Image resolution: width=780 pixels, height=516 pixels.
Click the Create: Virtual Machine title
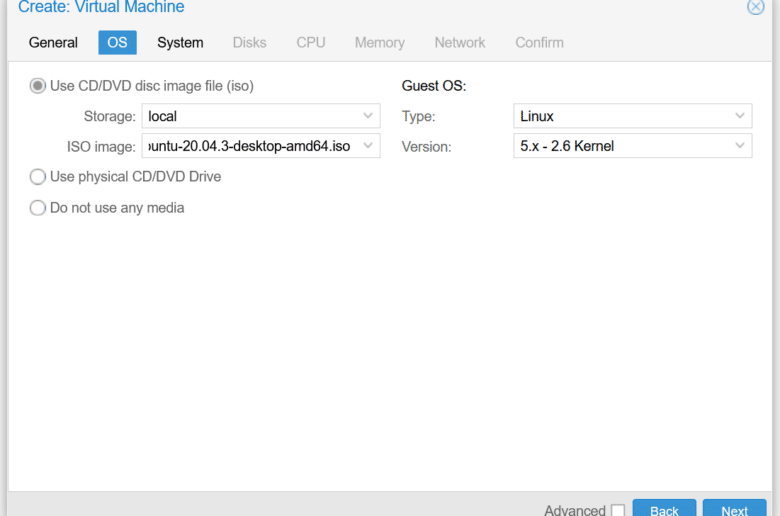101,7
